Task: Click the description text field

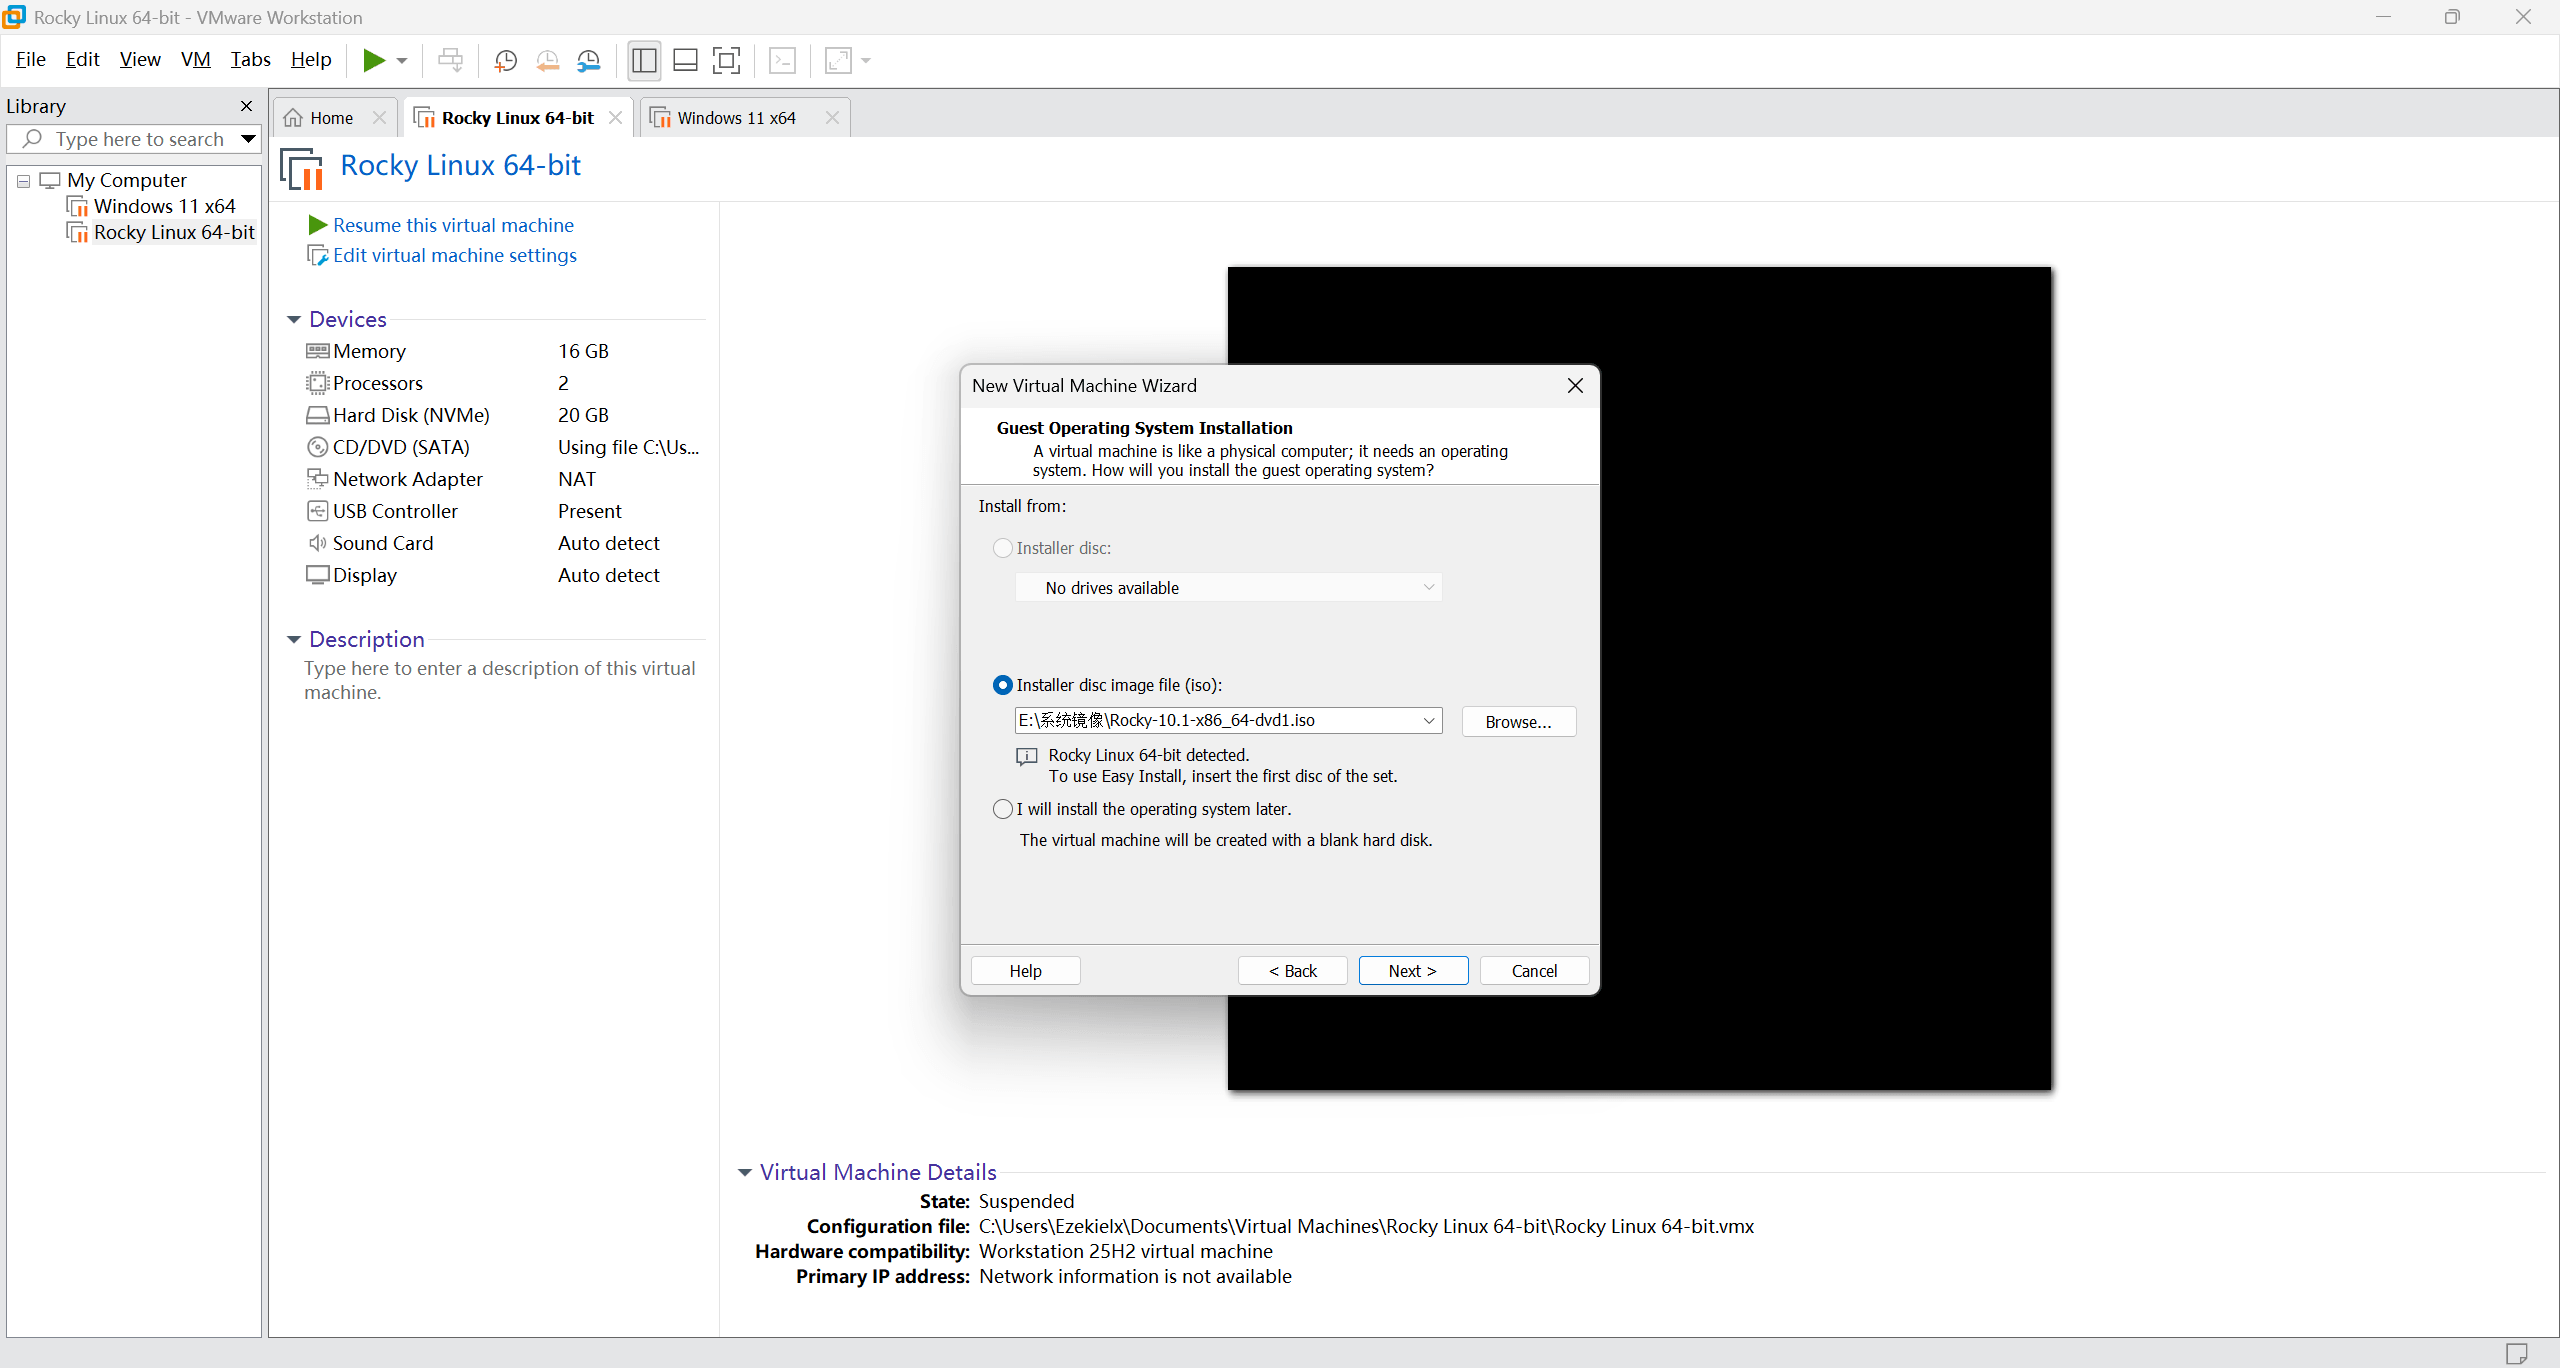Action: click(500, 680)
